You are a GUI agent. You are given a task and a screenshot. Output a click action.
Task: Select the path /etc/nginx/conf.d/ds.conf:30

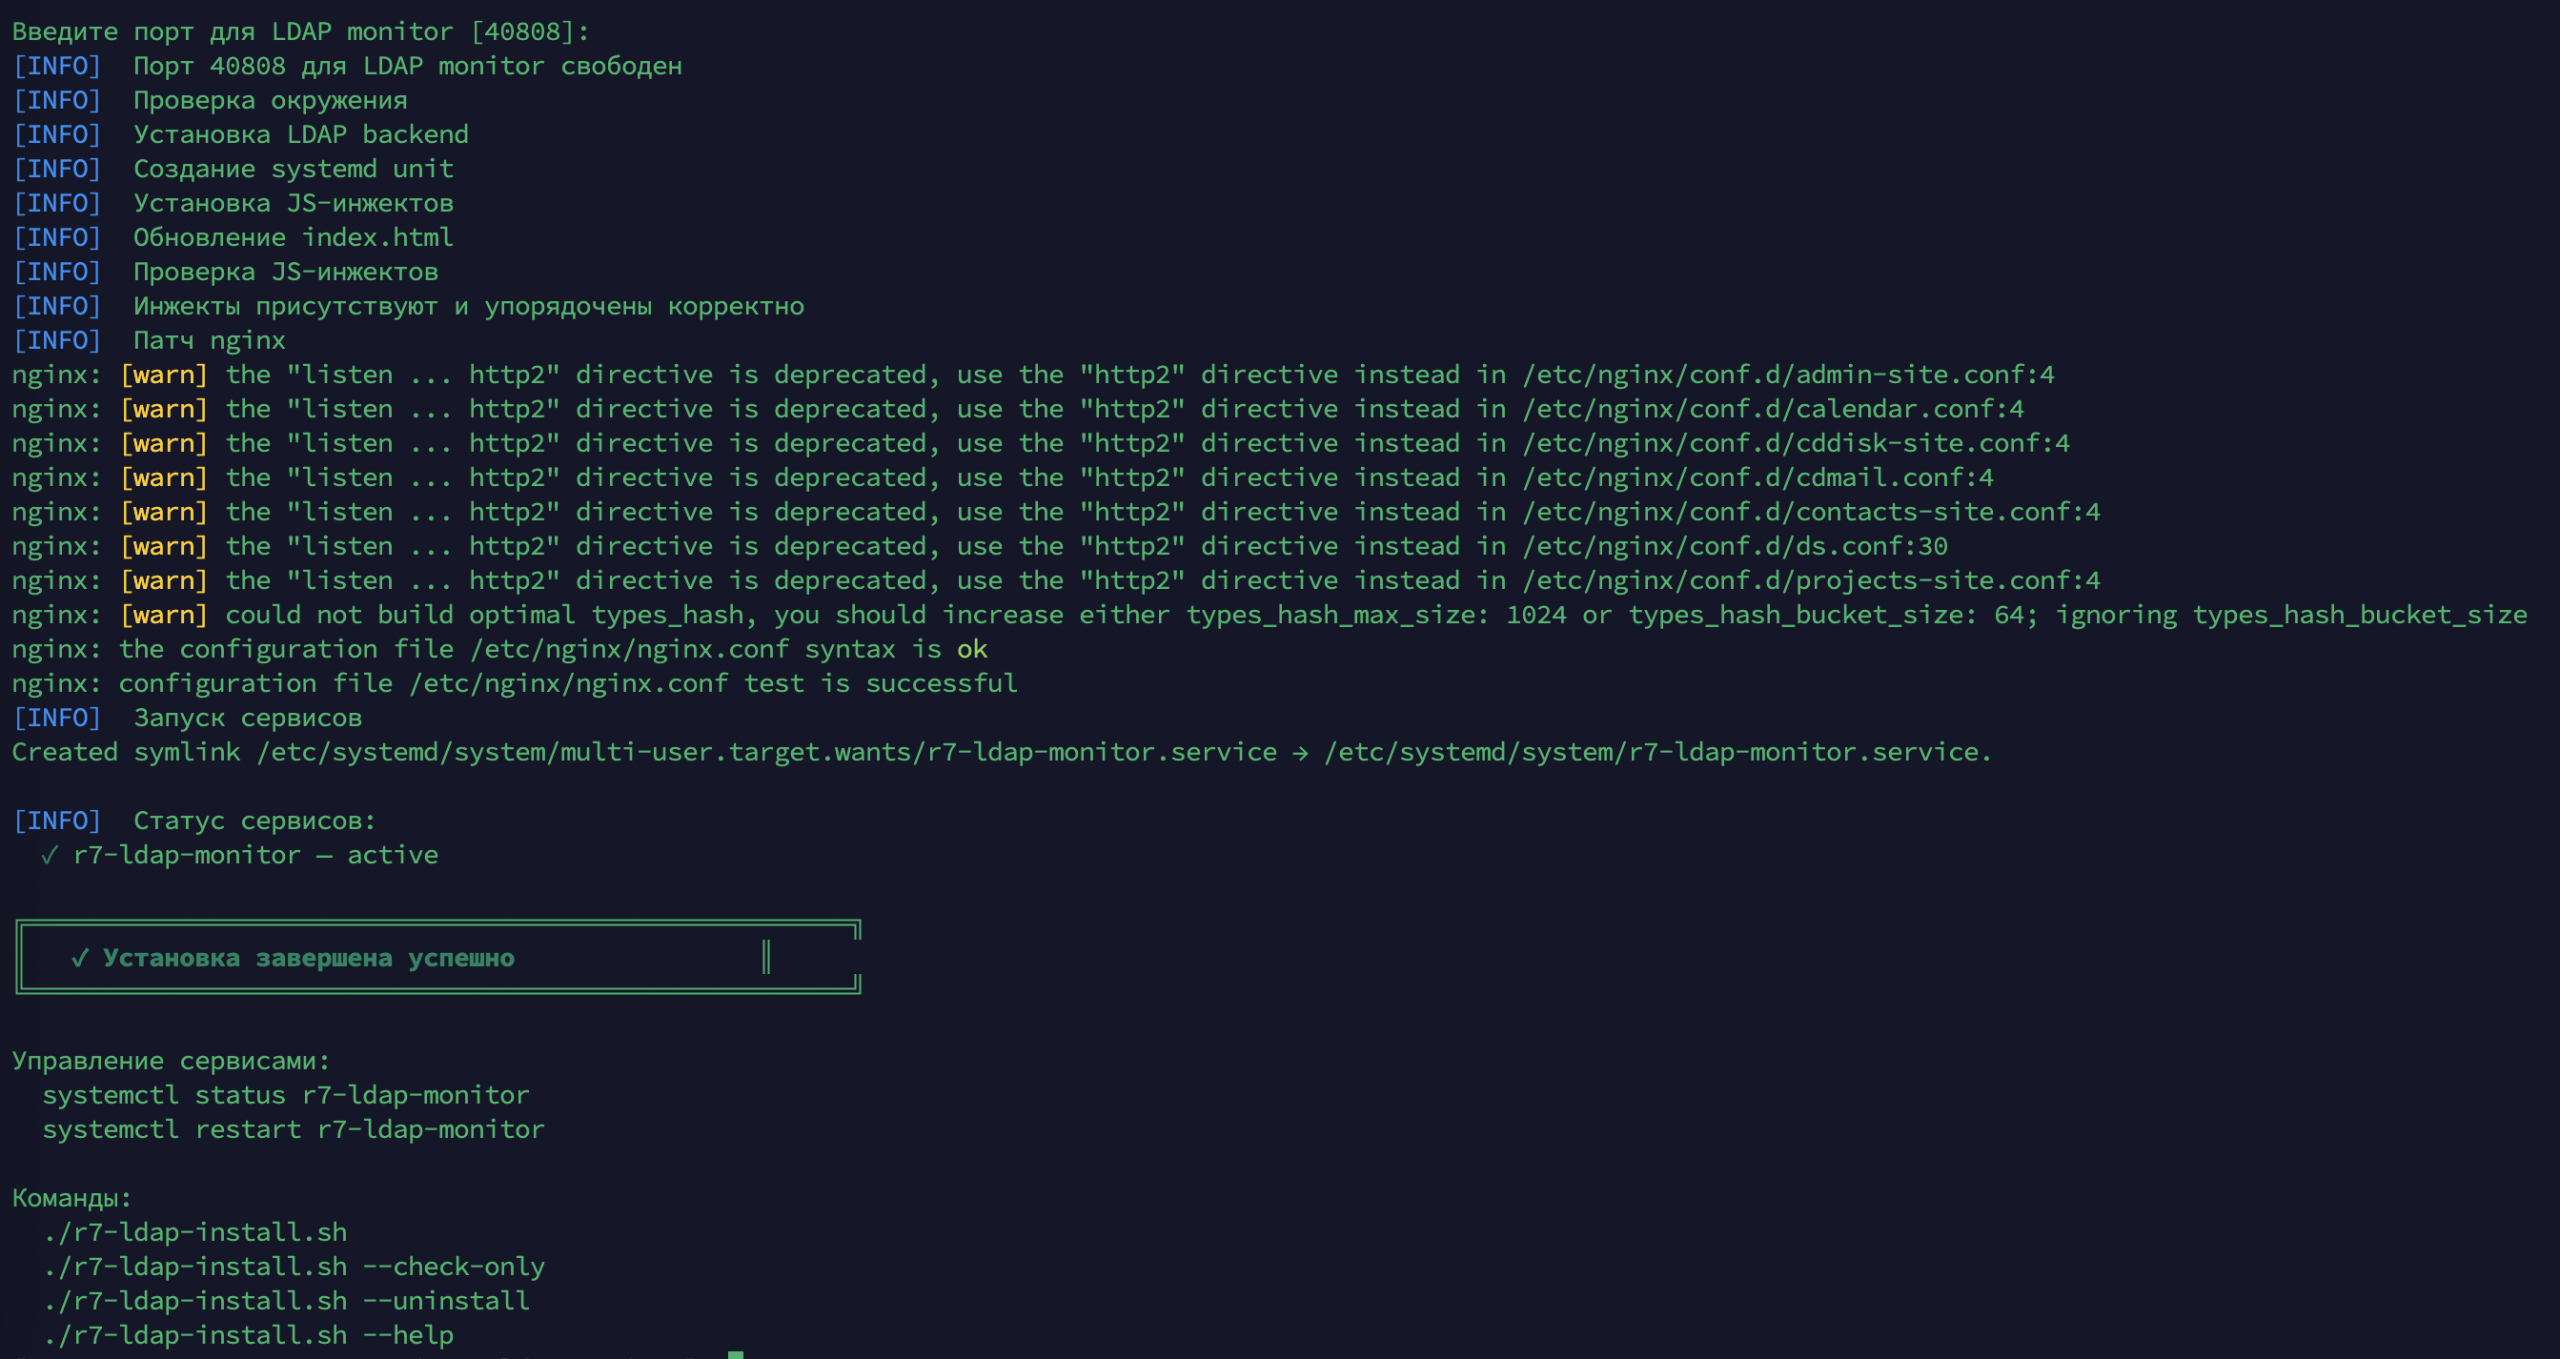(x=1735, y=545)
